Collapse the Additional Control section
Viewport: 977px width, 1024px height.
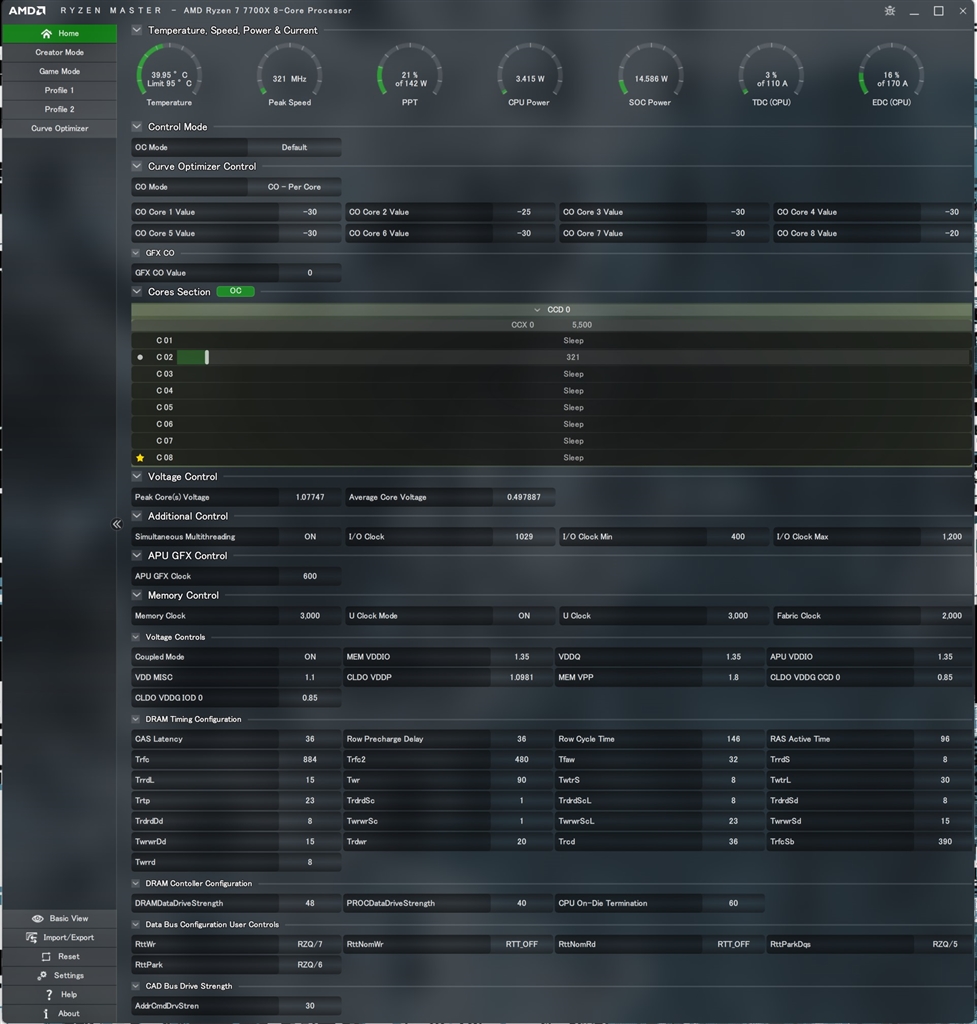(136, 516)
